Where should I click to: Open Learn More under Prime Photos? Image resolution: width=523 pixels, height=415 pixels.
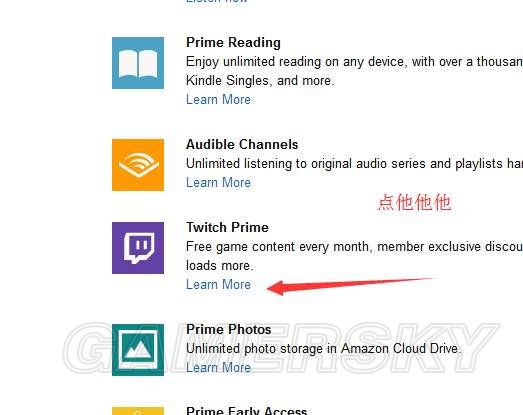point(218,368)
